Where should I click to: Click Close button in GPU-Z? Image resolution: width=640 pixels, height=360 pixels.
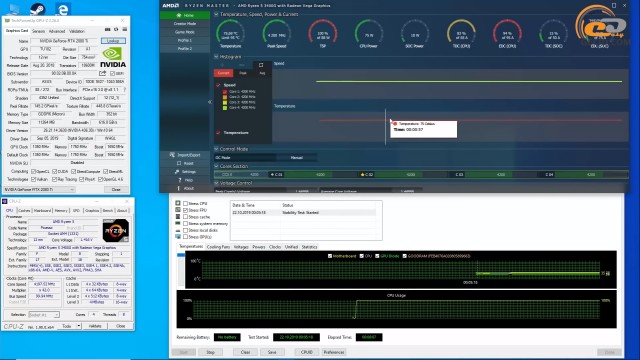point(116,189)
